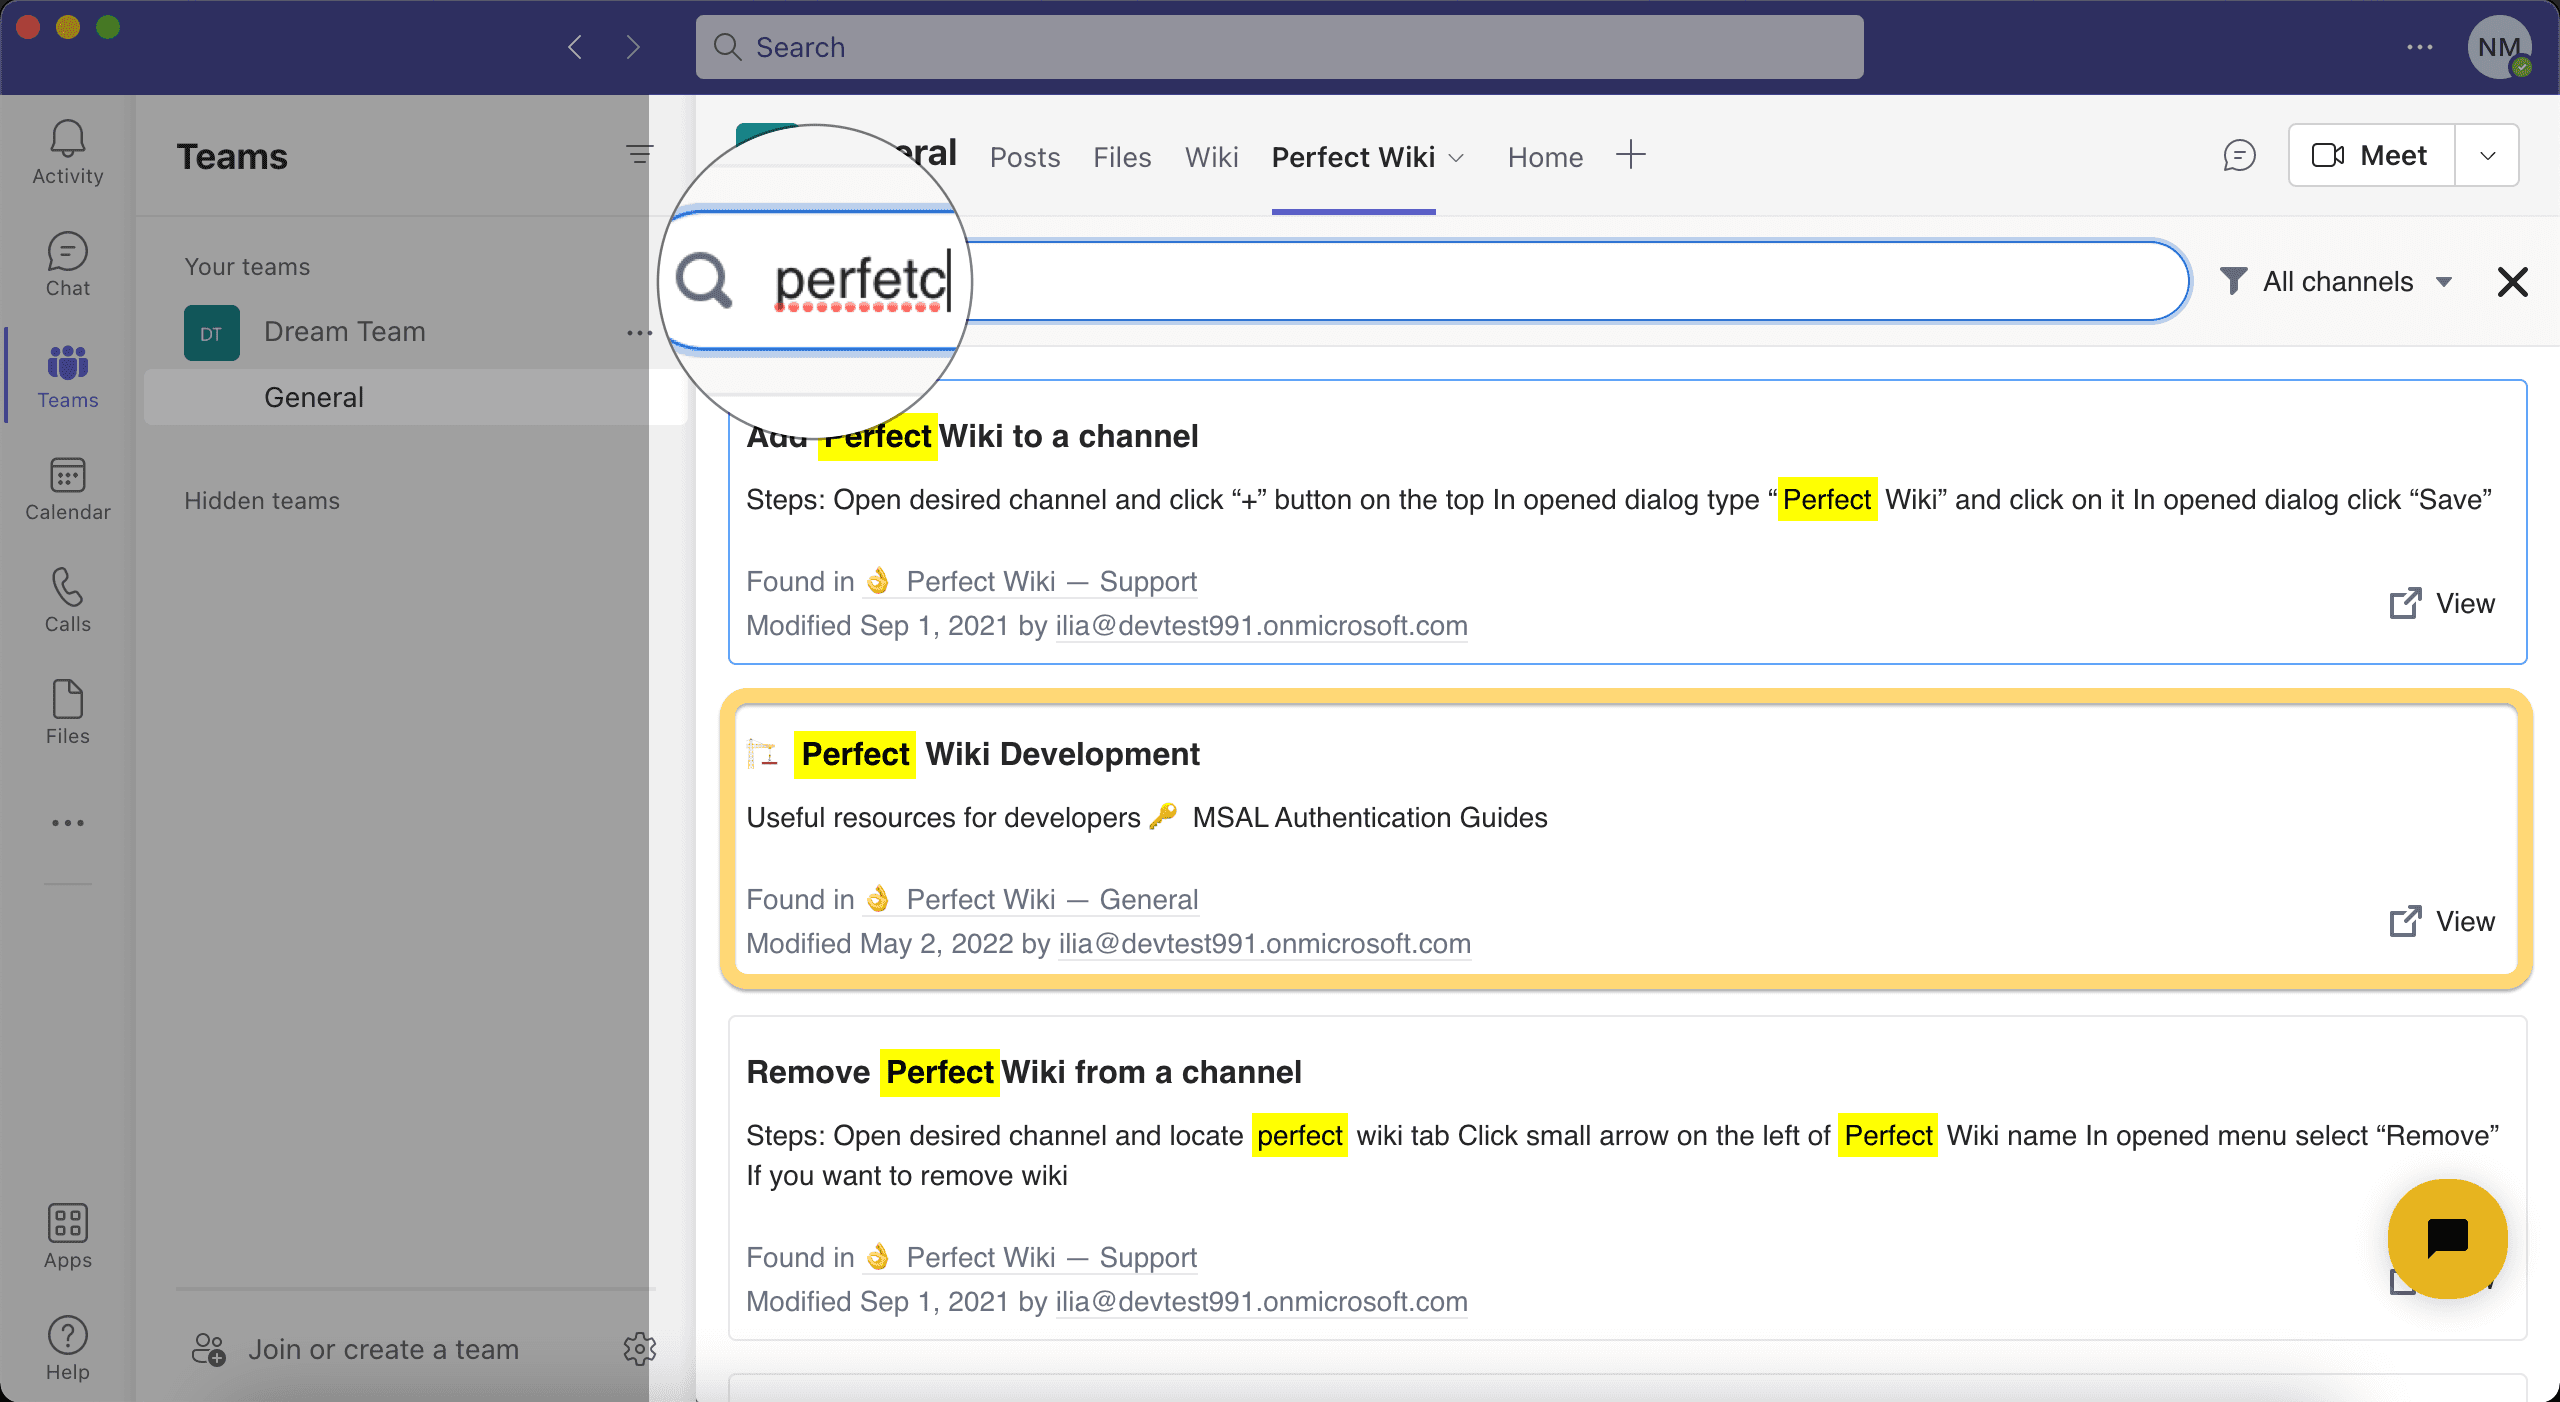
Task: Open the yellow chat assistant bubble
Action: pos(2447,1239)
